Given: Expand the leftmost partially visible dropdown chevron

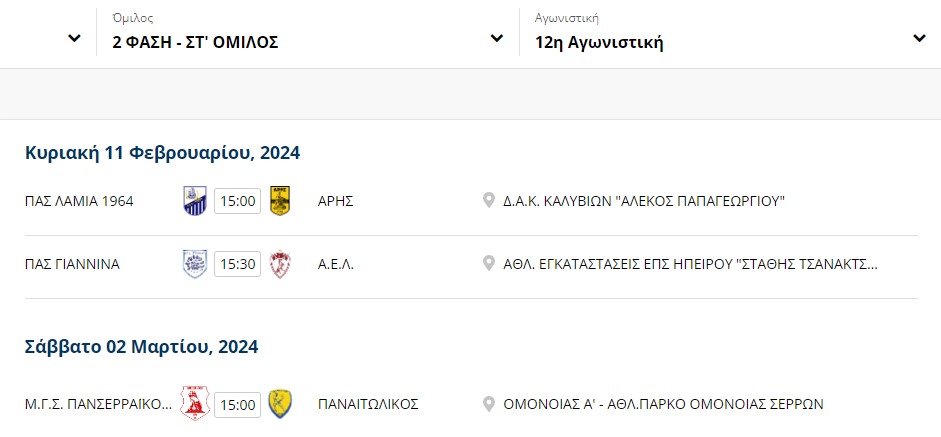Looking at the screenshot, I should point(74,39).
